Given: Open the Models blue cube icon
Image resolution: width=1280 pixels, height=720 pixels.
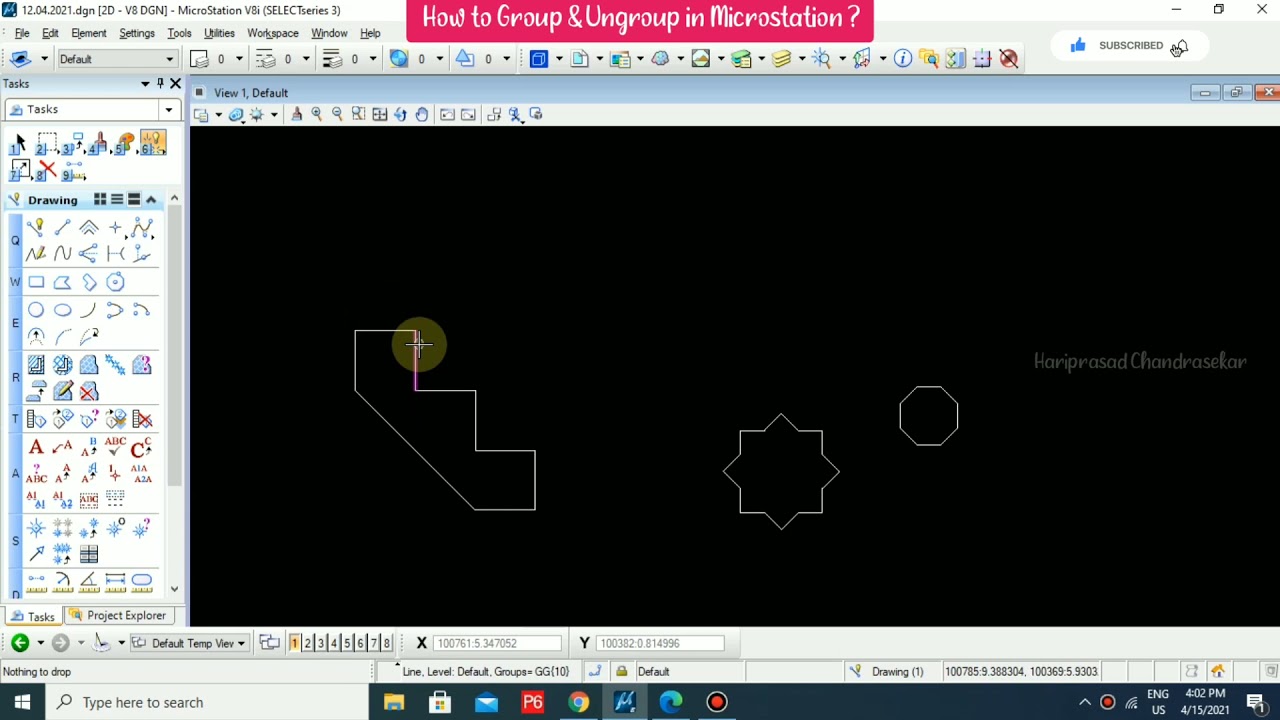Looking at the screenshot, I should pos(539,59).
